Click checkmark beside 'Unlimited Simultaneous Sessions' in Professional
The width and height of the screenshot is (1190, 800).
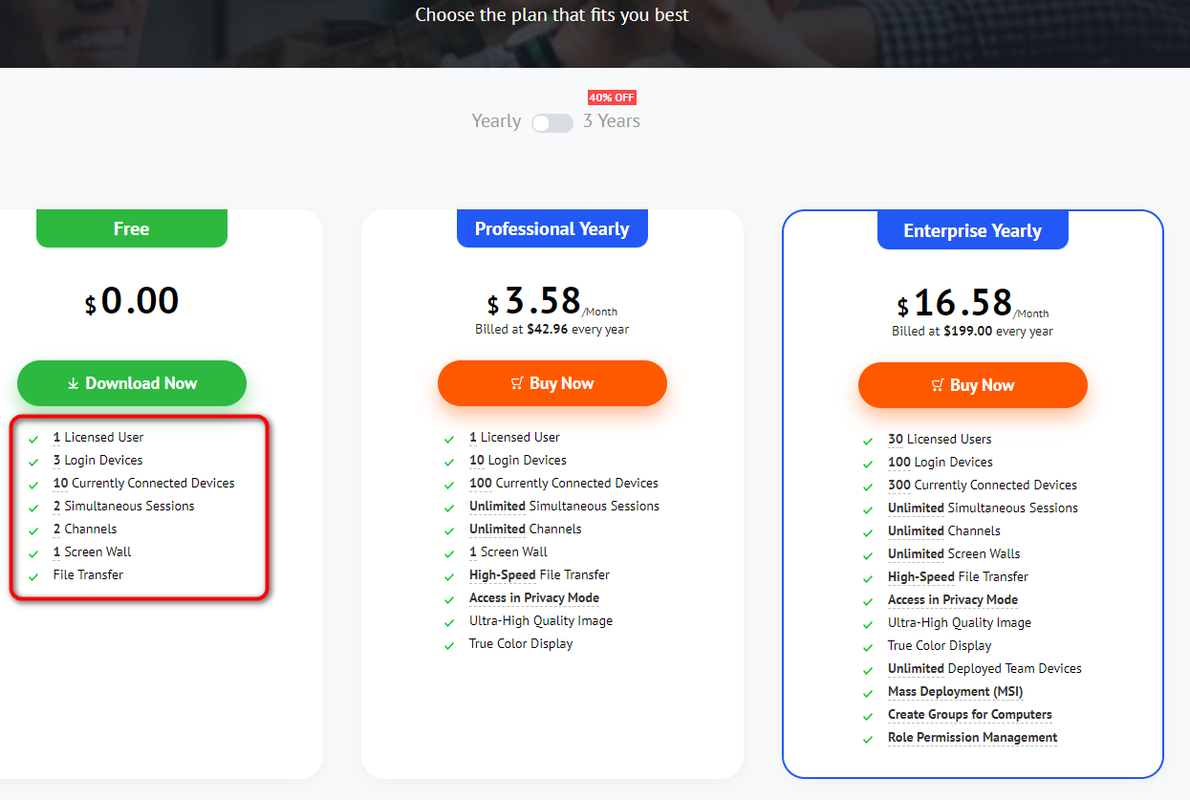tap(449, 508)
